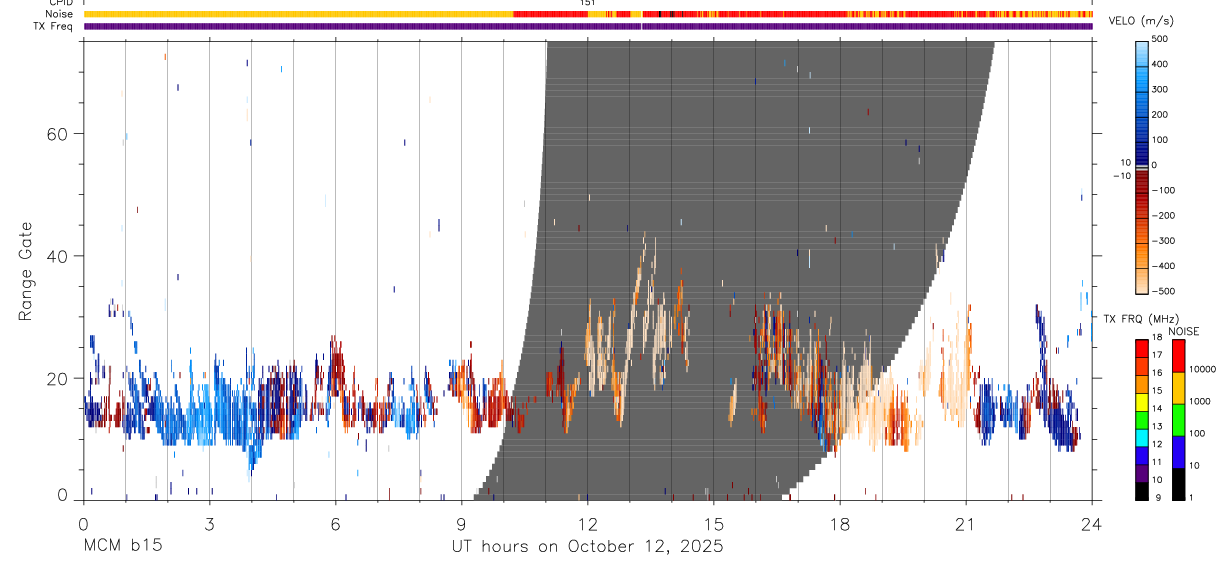Click the purple TX Freq strip above plot

588,26
